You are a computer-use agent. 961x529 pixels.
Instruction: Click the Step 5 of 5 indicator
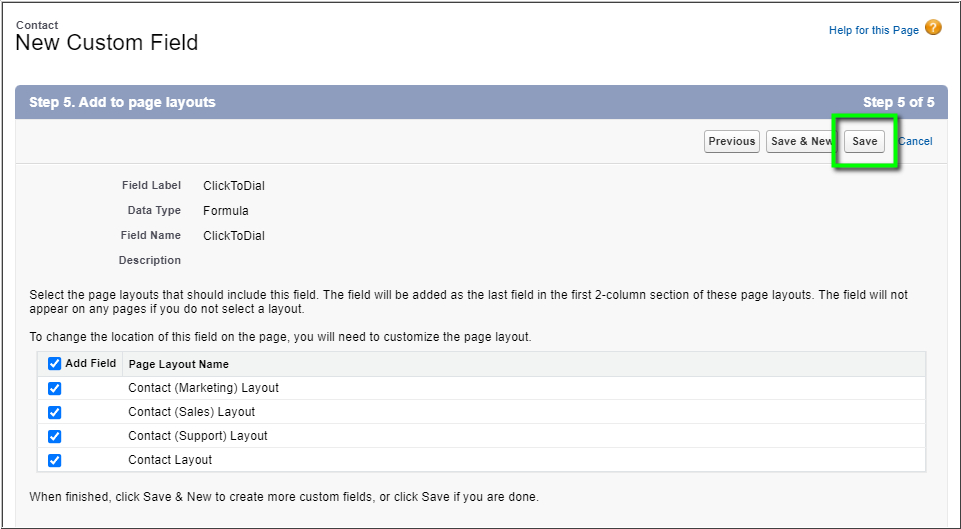point(898,102)
